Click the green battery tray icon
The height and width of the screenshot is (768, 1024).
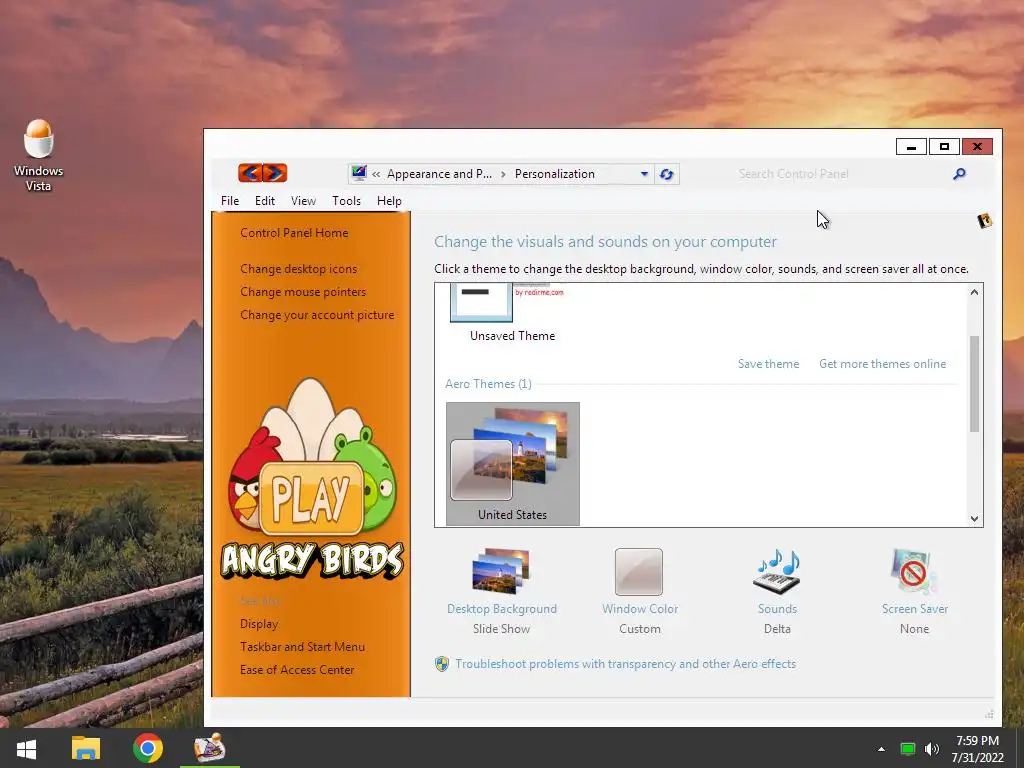tap(908, 749)
